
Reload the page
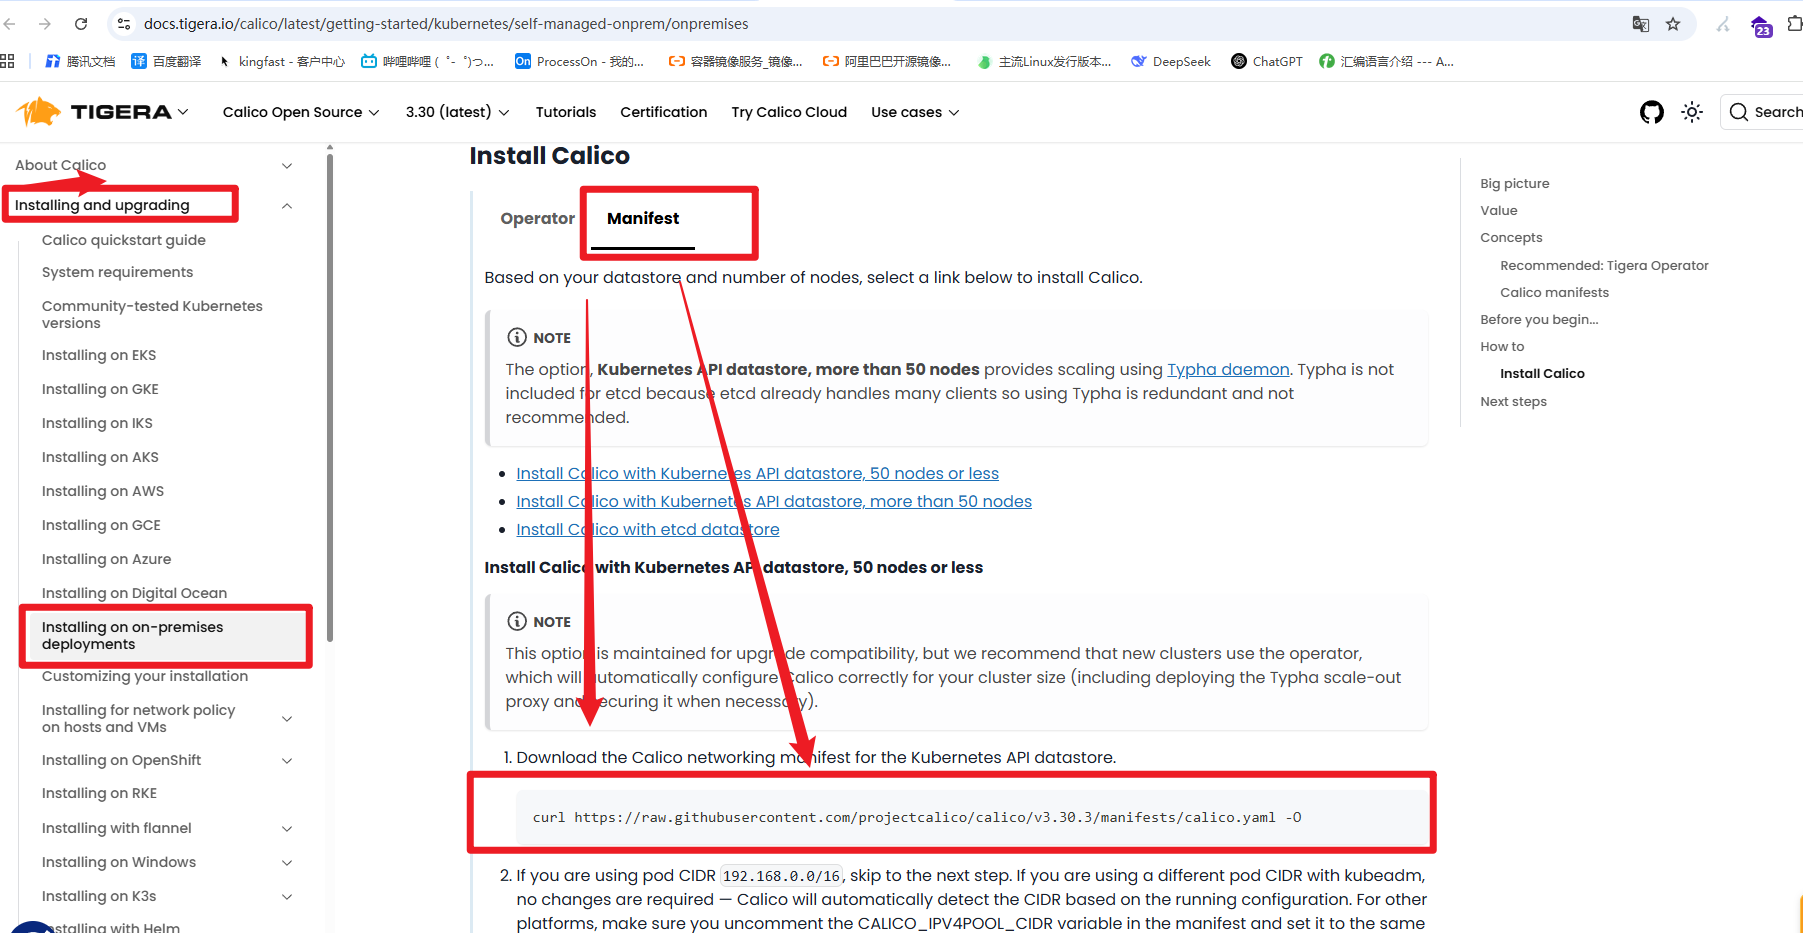pos(81,24)
